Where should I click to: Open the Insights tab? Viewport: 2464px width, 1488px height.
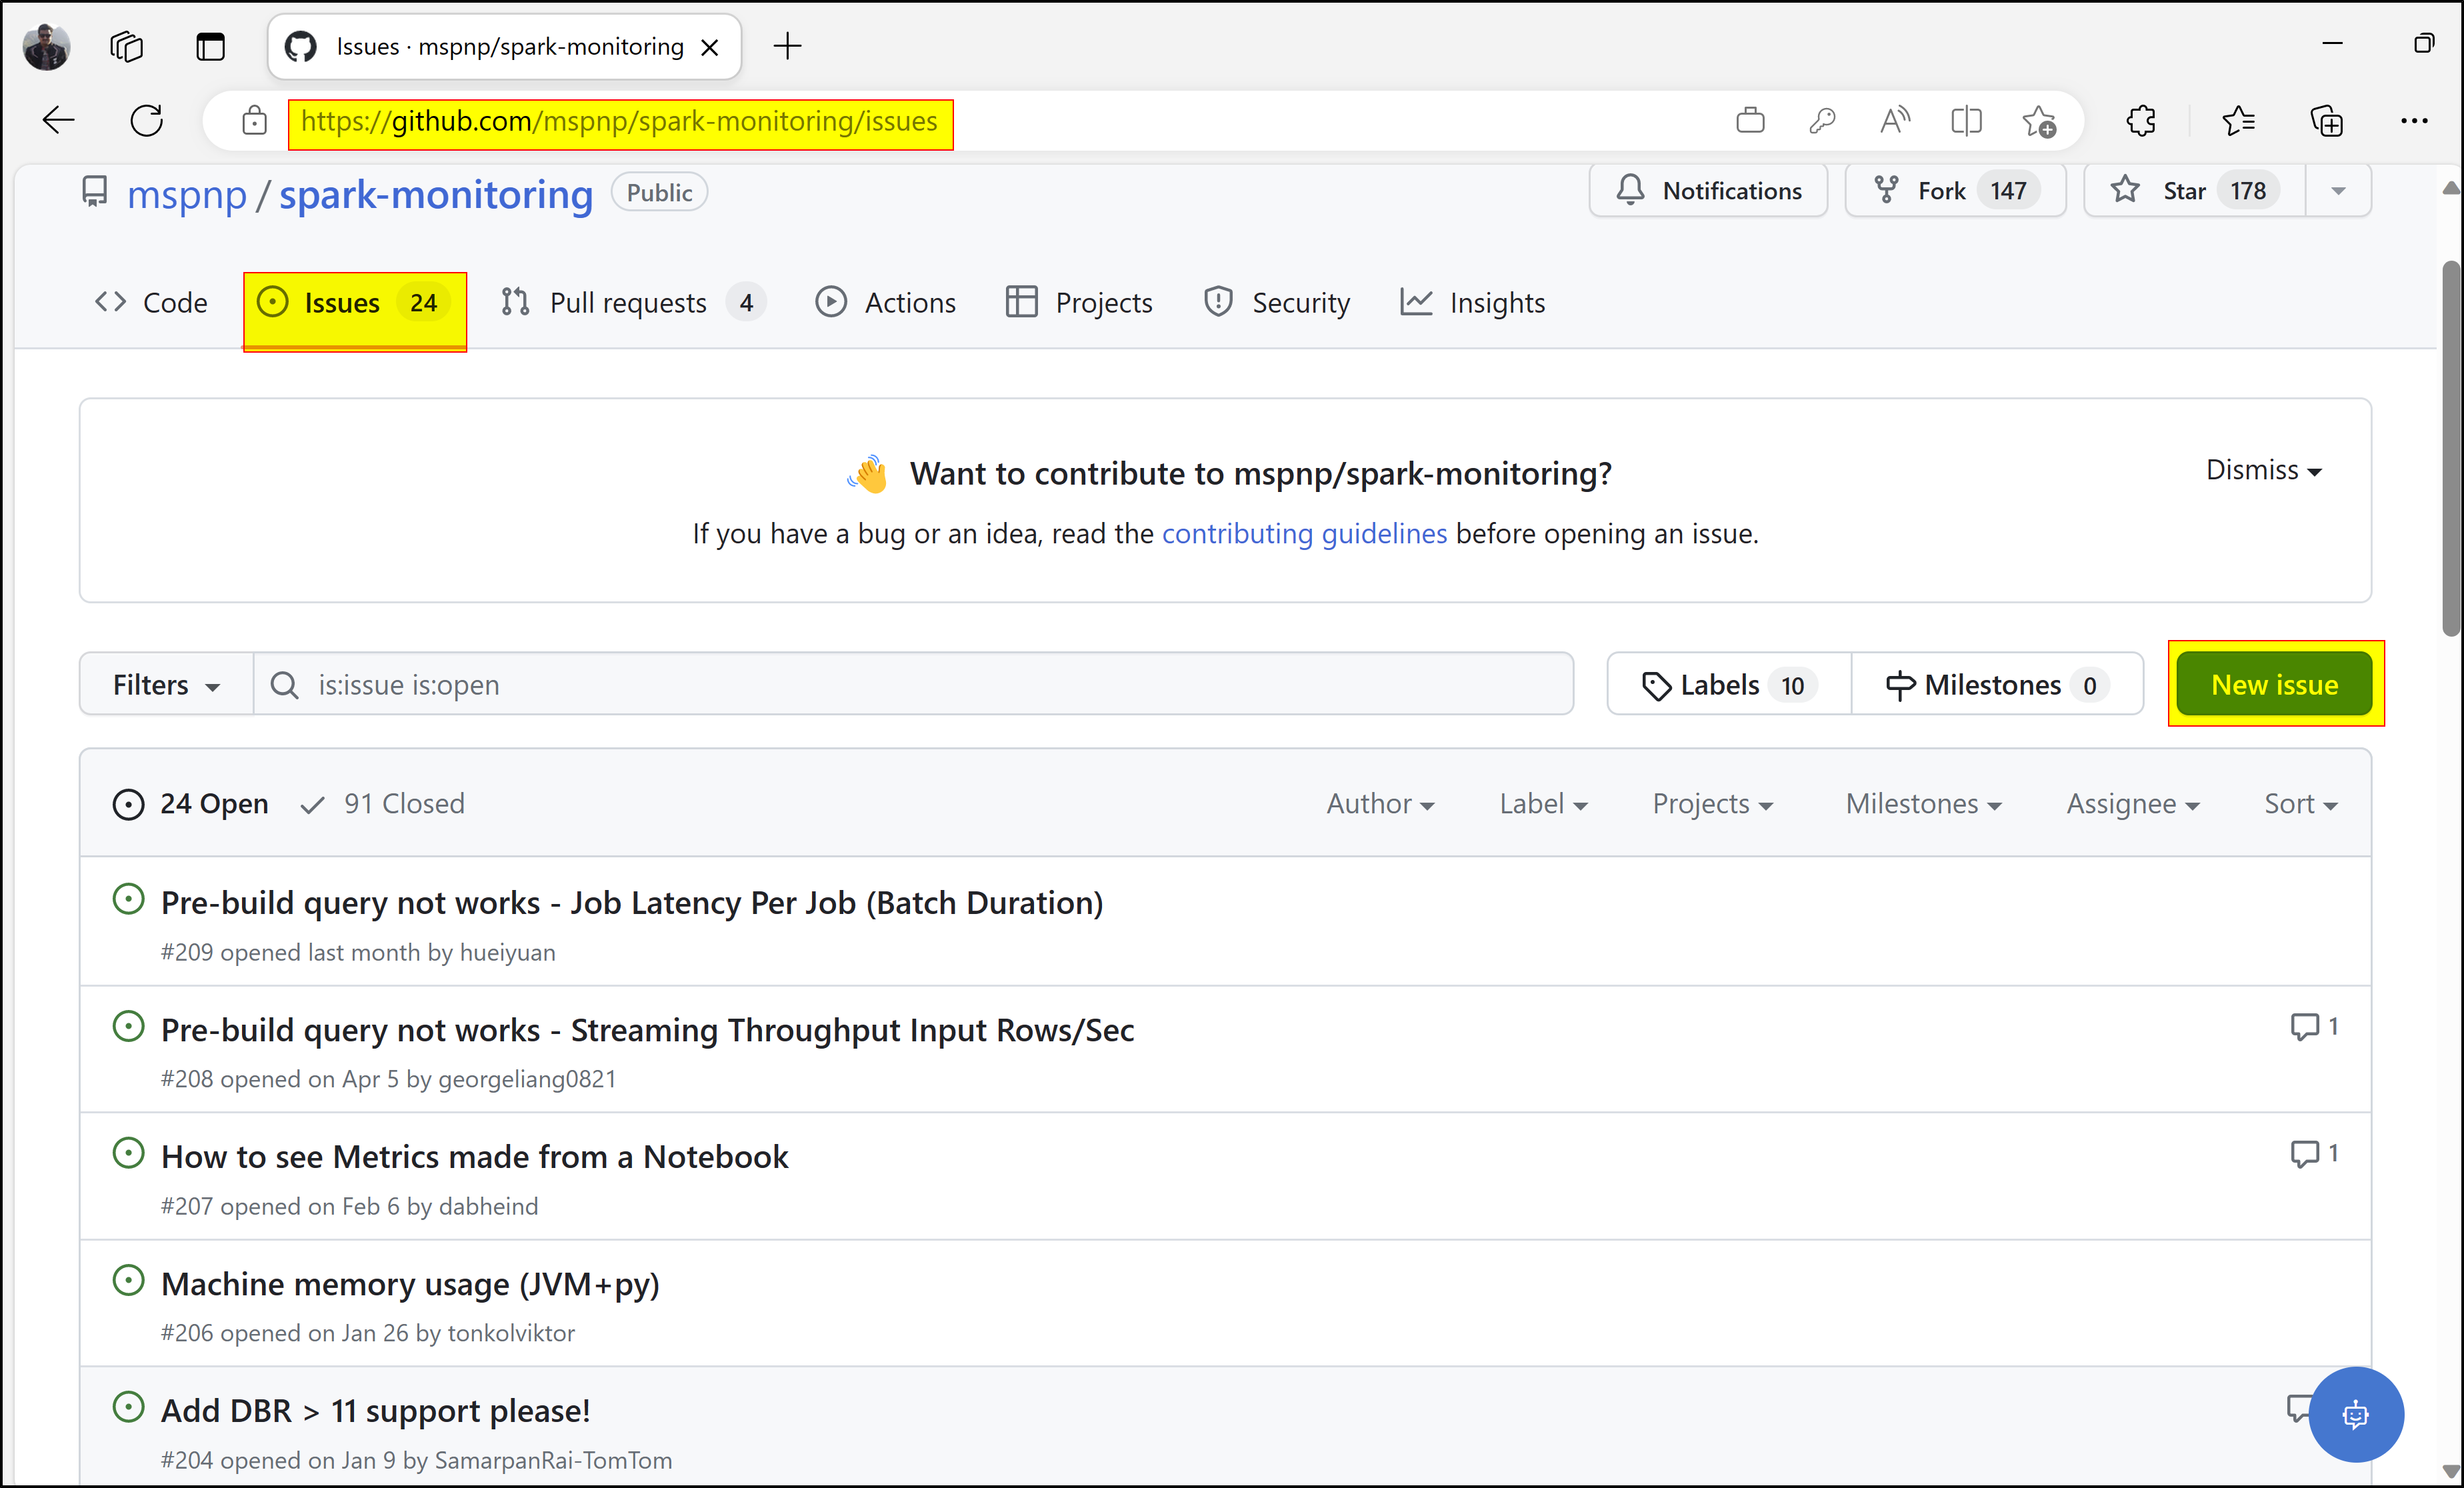(1473, 302)
